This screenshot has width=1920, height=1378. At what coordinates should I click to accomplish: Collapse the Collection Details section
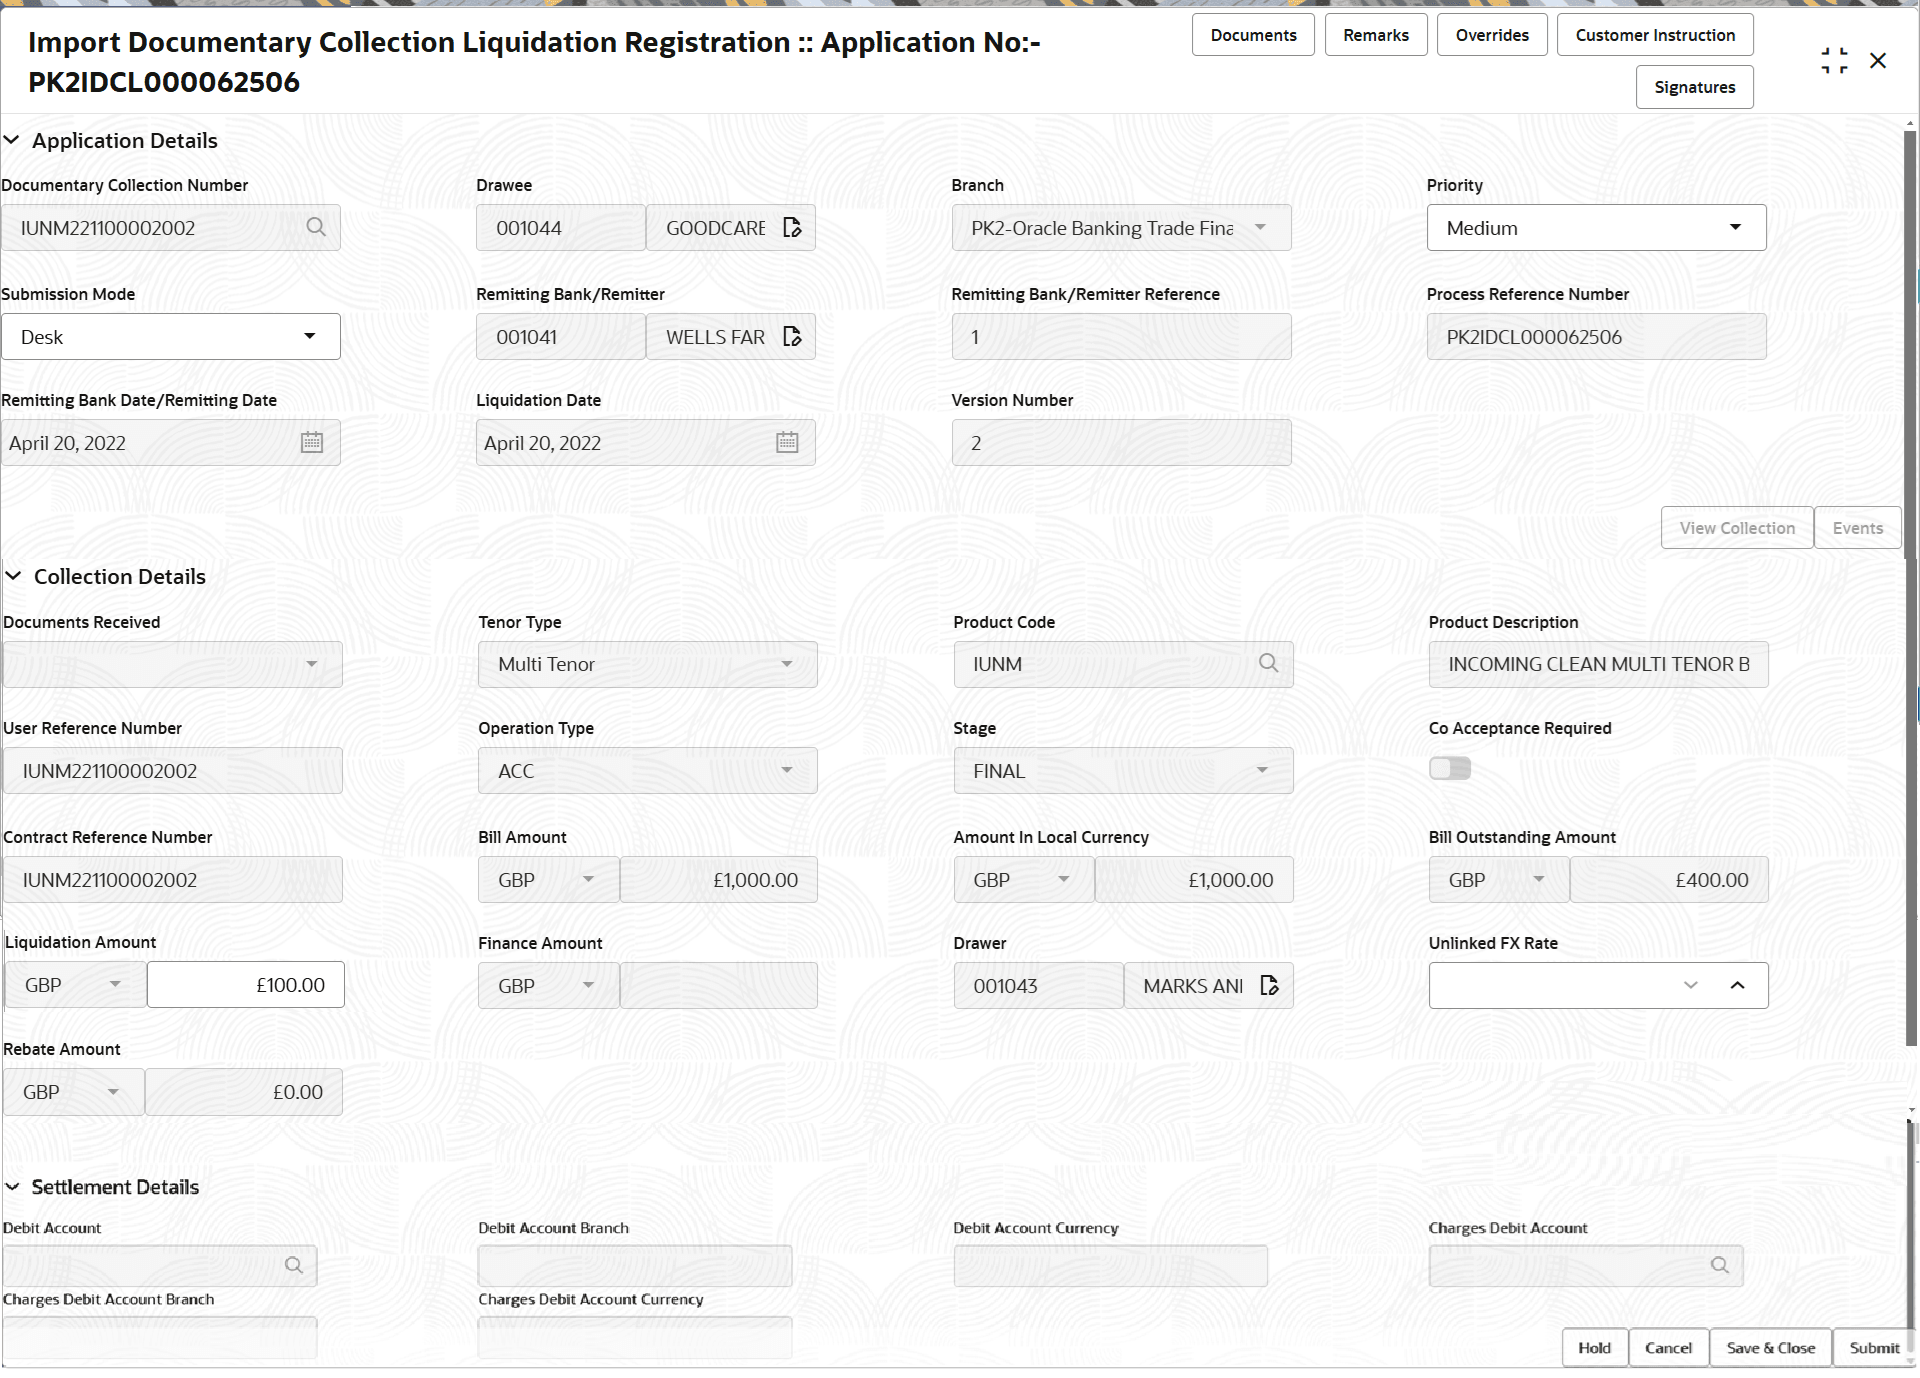click(x=13, y=575)
